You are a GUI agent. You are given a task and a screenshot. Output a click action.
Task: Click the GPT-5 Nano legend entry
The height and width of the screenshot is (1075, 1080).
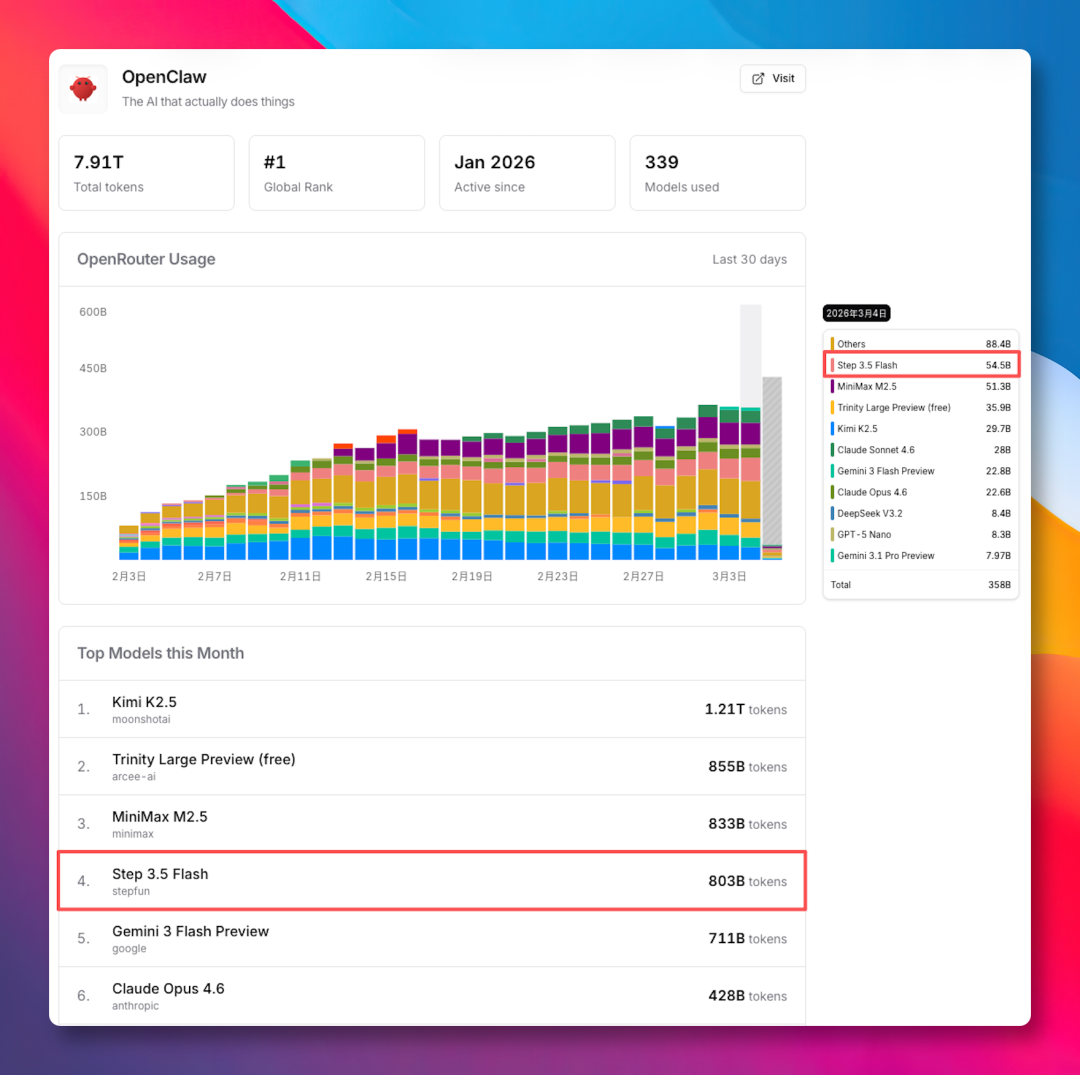tap(921, 534)
